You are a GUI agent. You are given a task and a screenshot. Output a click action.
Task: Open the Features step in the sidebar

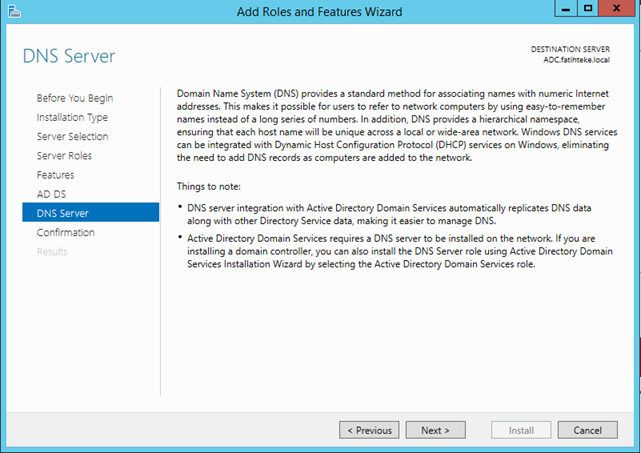[56, 175]
